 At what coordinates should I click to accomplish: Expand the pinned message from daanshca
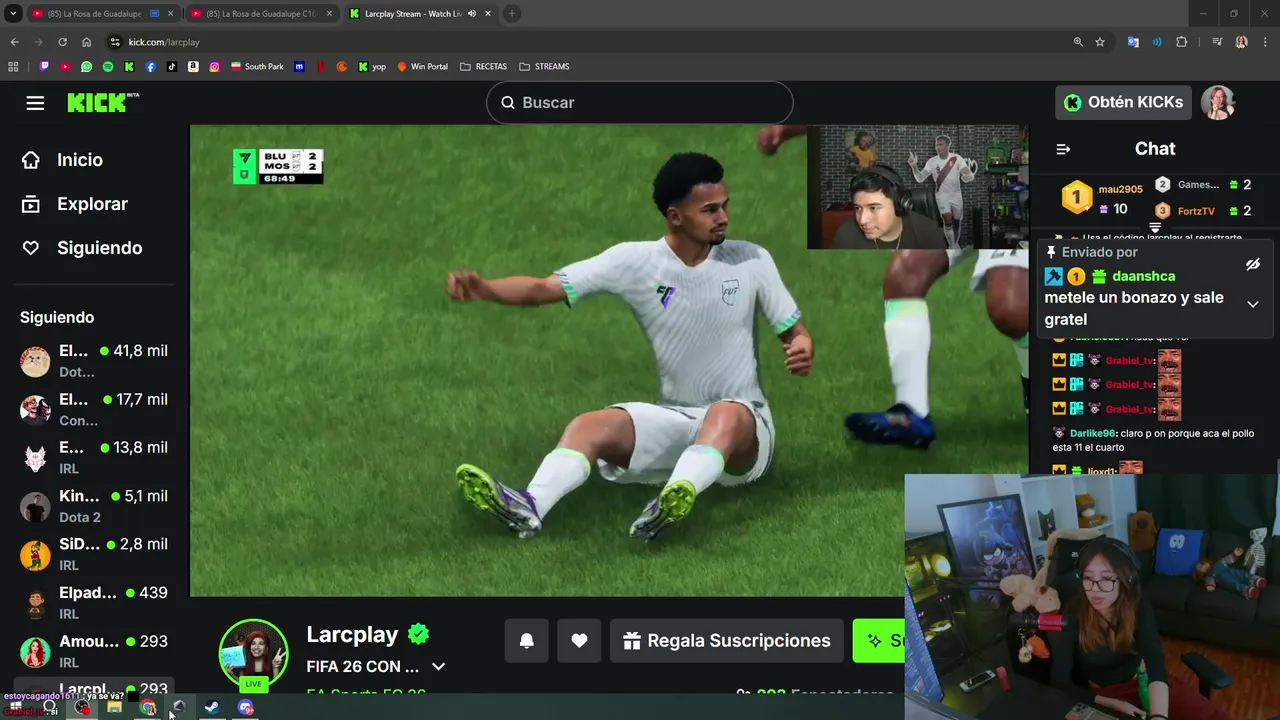[x=1253, y=304]
